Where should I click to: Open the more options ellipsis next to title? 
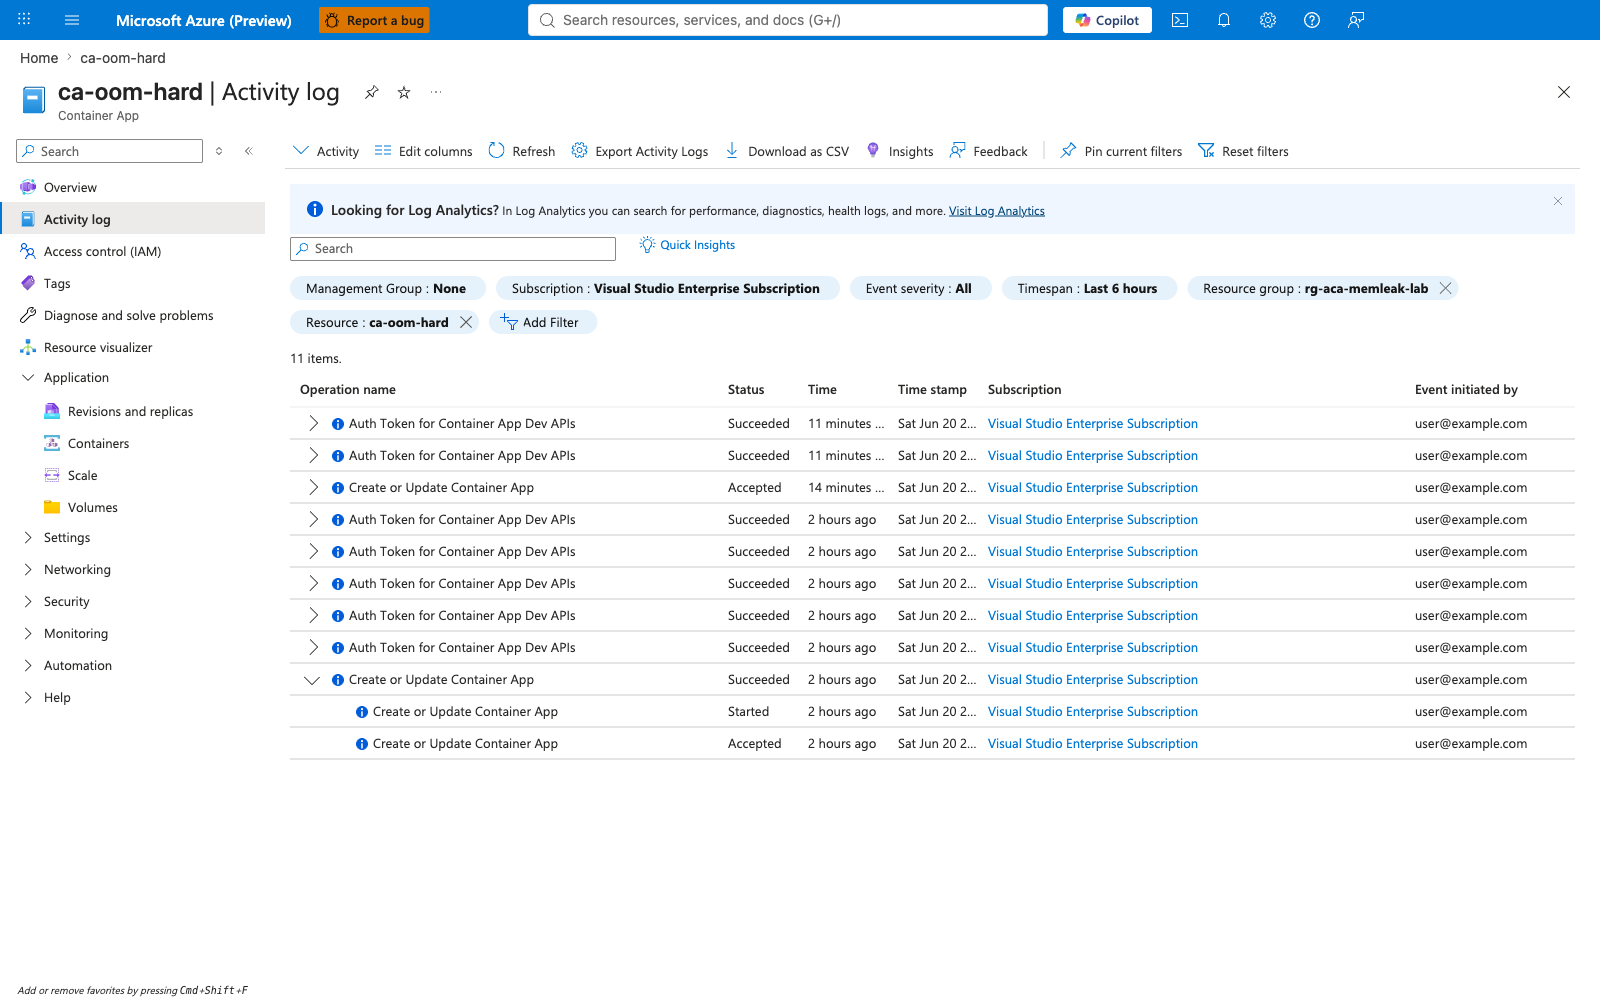click(436, 92)
